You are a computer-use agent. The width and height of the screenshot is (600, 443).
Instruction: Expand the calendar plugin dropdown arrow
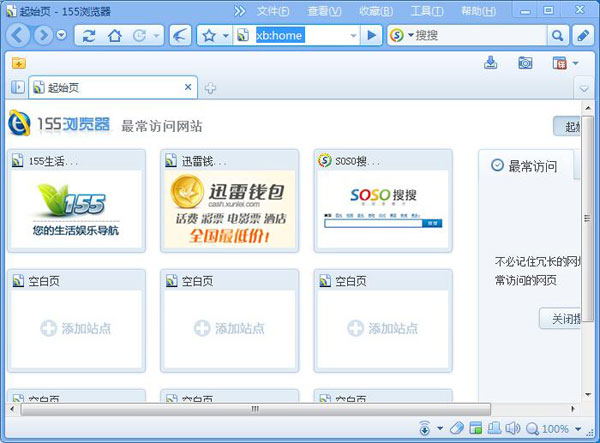(x=576, y=63)
